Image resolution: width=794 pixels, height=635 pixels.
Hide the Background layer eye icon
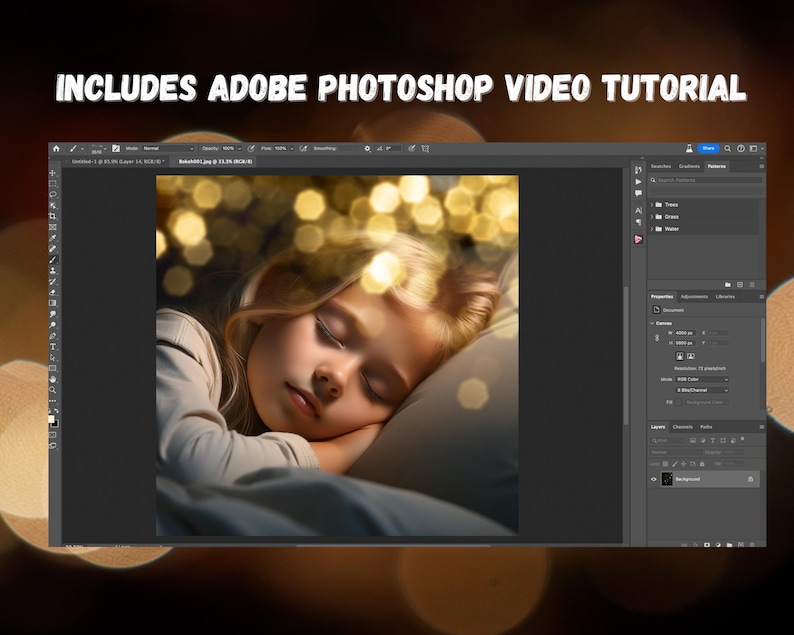654,479
